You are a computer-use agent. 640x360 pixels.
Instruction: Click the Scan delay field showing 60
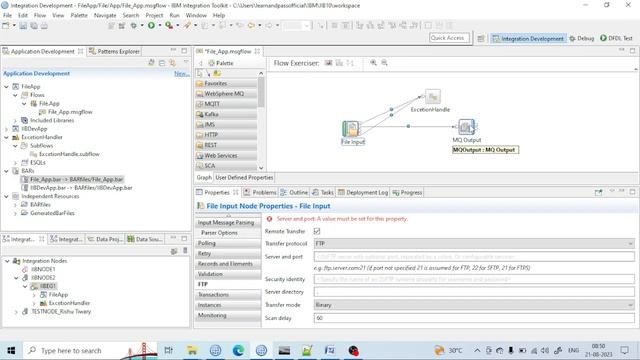tap(474, 318)
